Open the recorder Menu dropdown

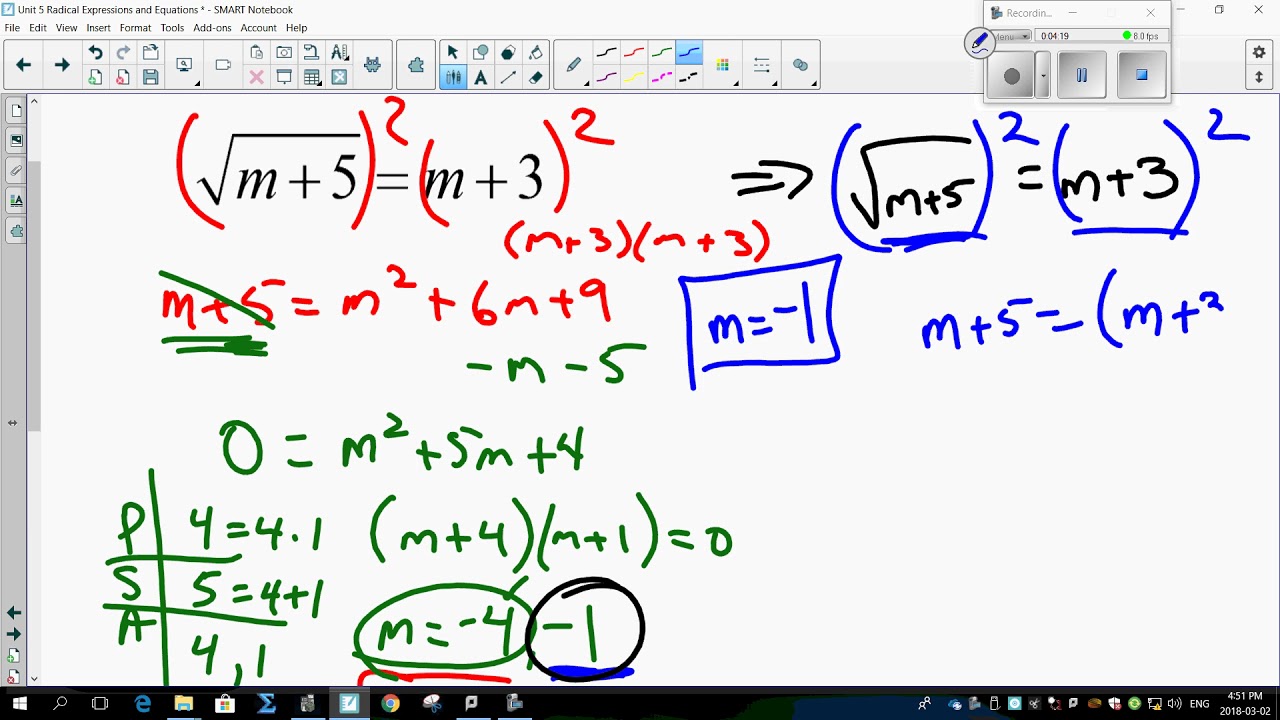pyautogui.click(x=1012, y=37)
